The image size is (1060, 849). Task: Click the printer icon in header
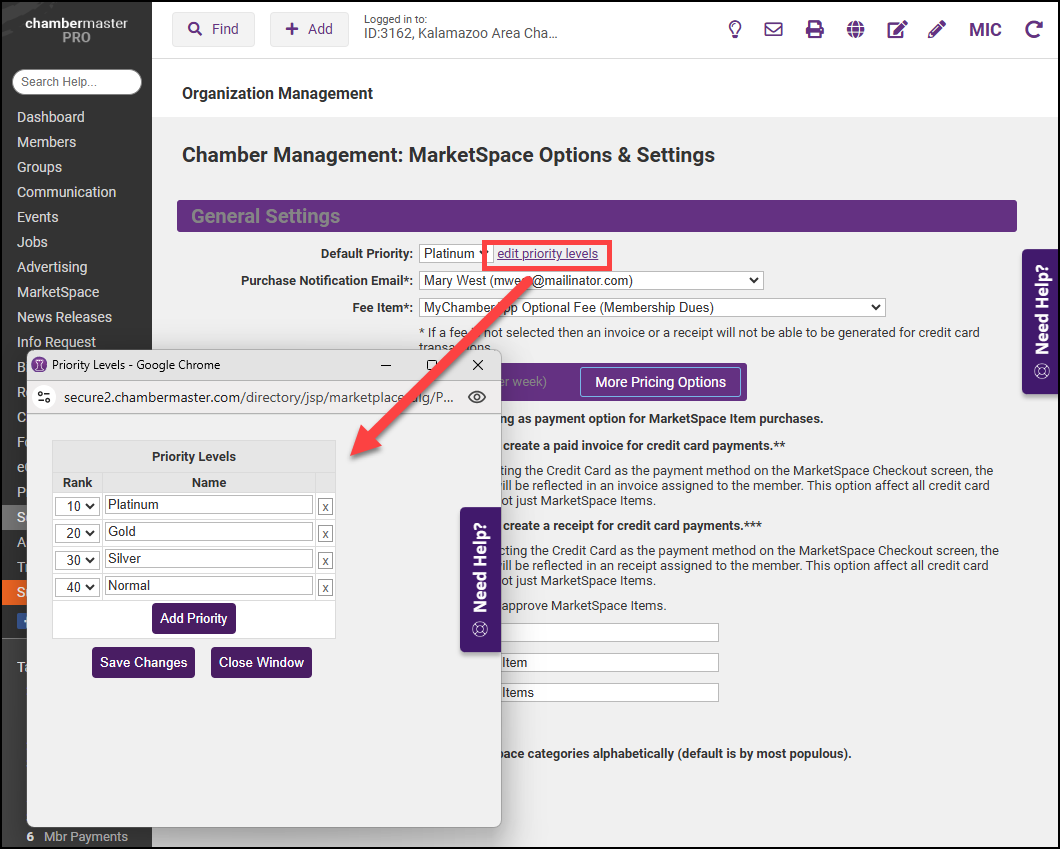(x=815, y=29)
